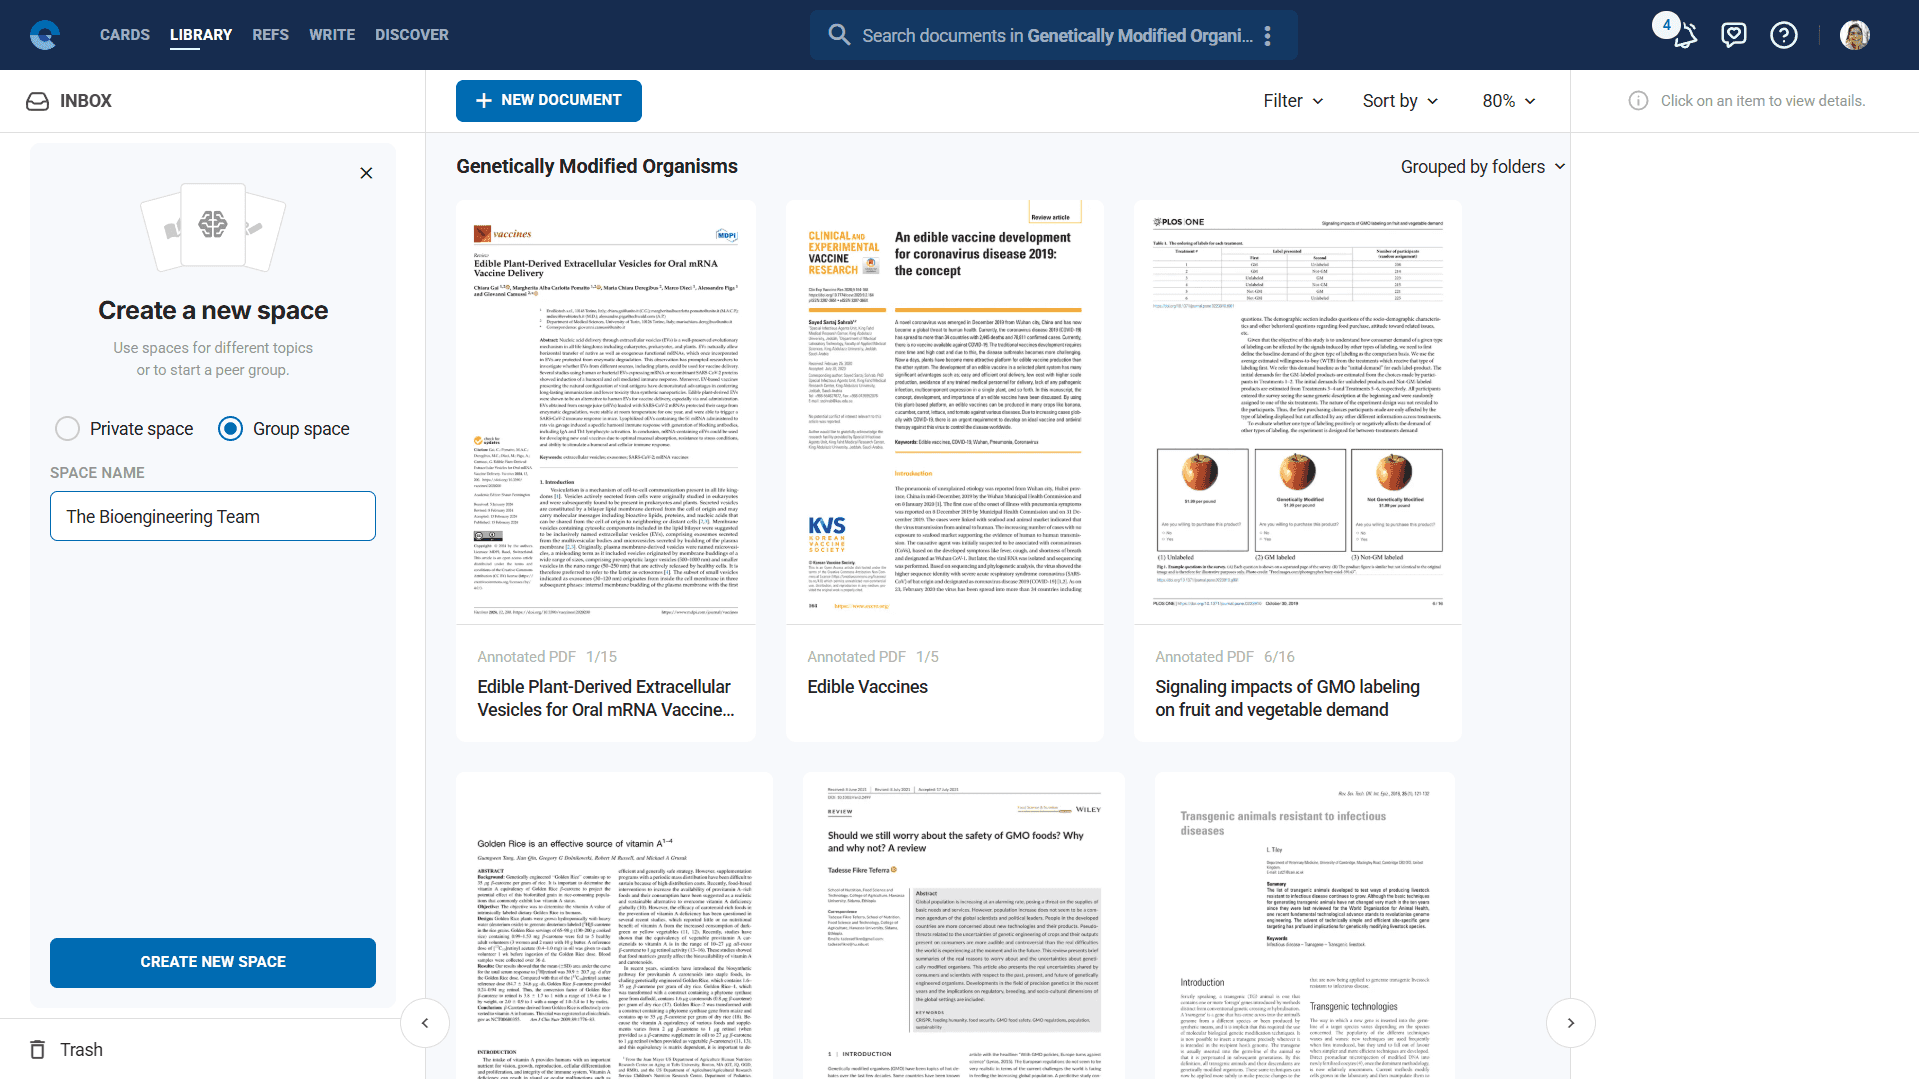Expand the right details panel arrow
1919x1079 pixels.
1570,1023
